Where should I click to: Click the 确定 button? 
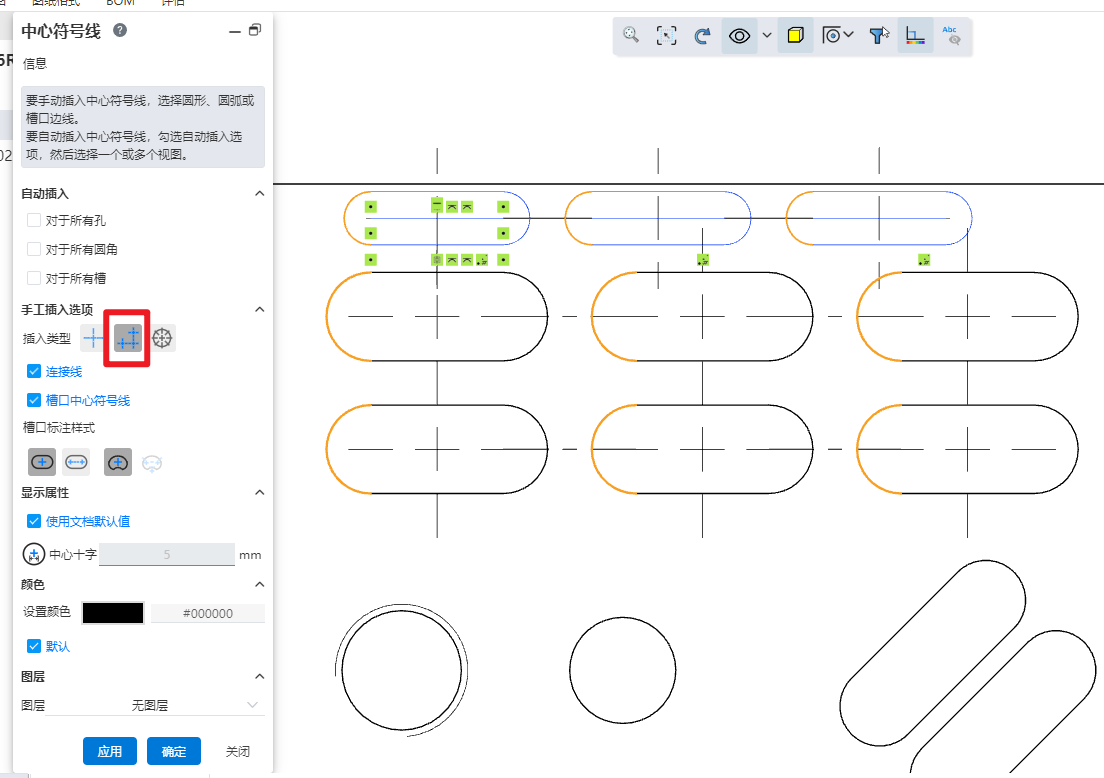coord(173,751)
